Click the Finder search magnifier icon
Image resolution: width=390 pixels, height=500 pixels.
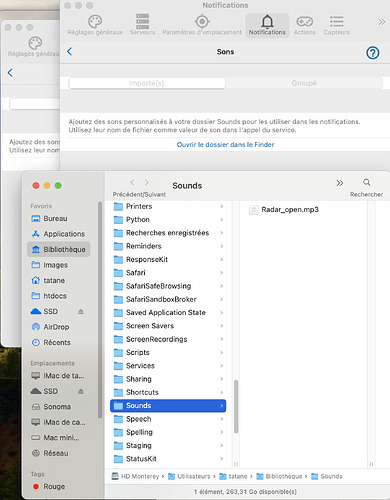click(367, 182)
